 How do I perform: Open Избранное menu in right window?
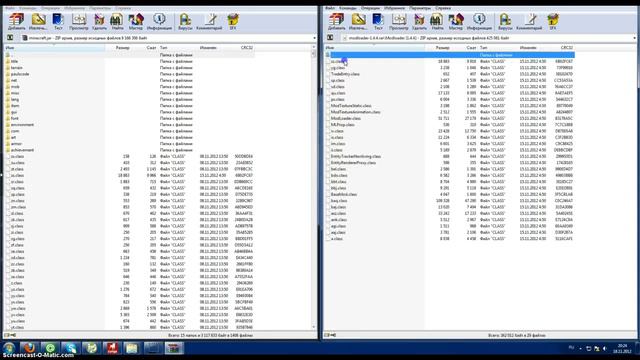click(x=394, y=8)
